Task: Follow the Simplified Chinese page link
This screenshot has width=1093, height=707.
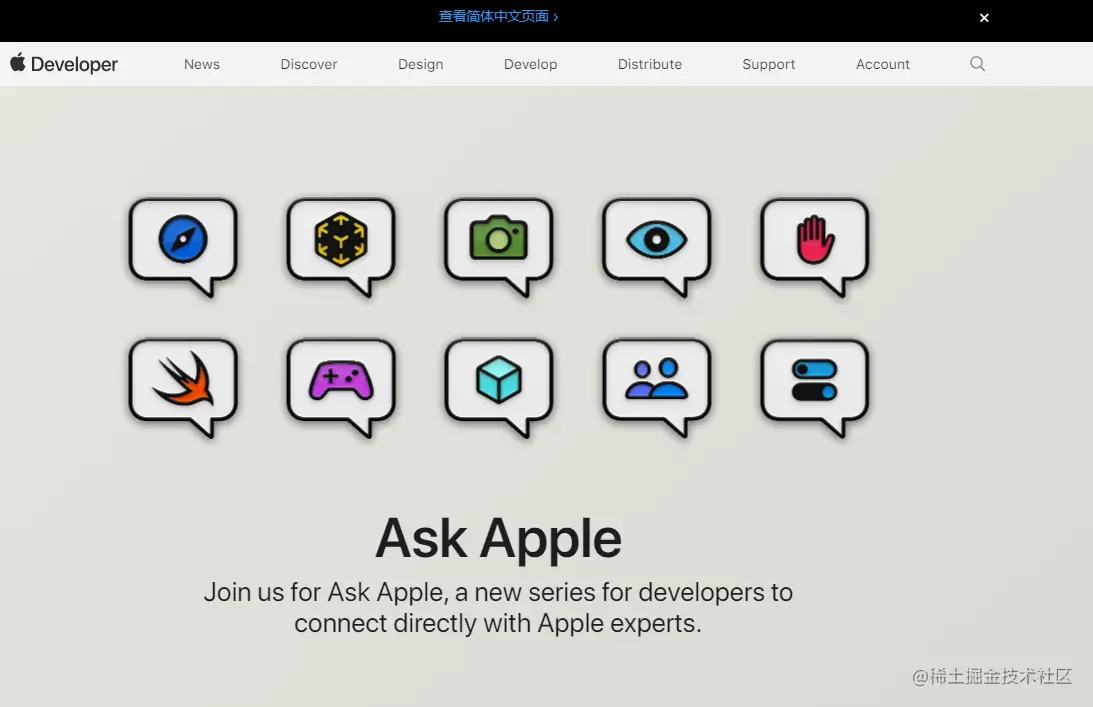Action: pos(498,17)
